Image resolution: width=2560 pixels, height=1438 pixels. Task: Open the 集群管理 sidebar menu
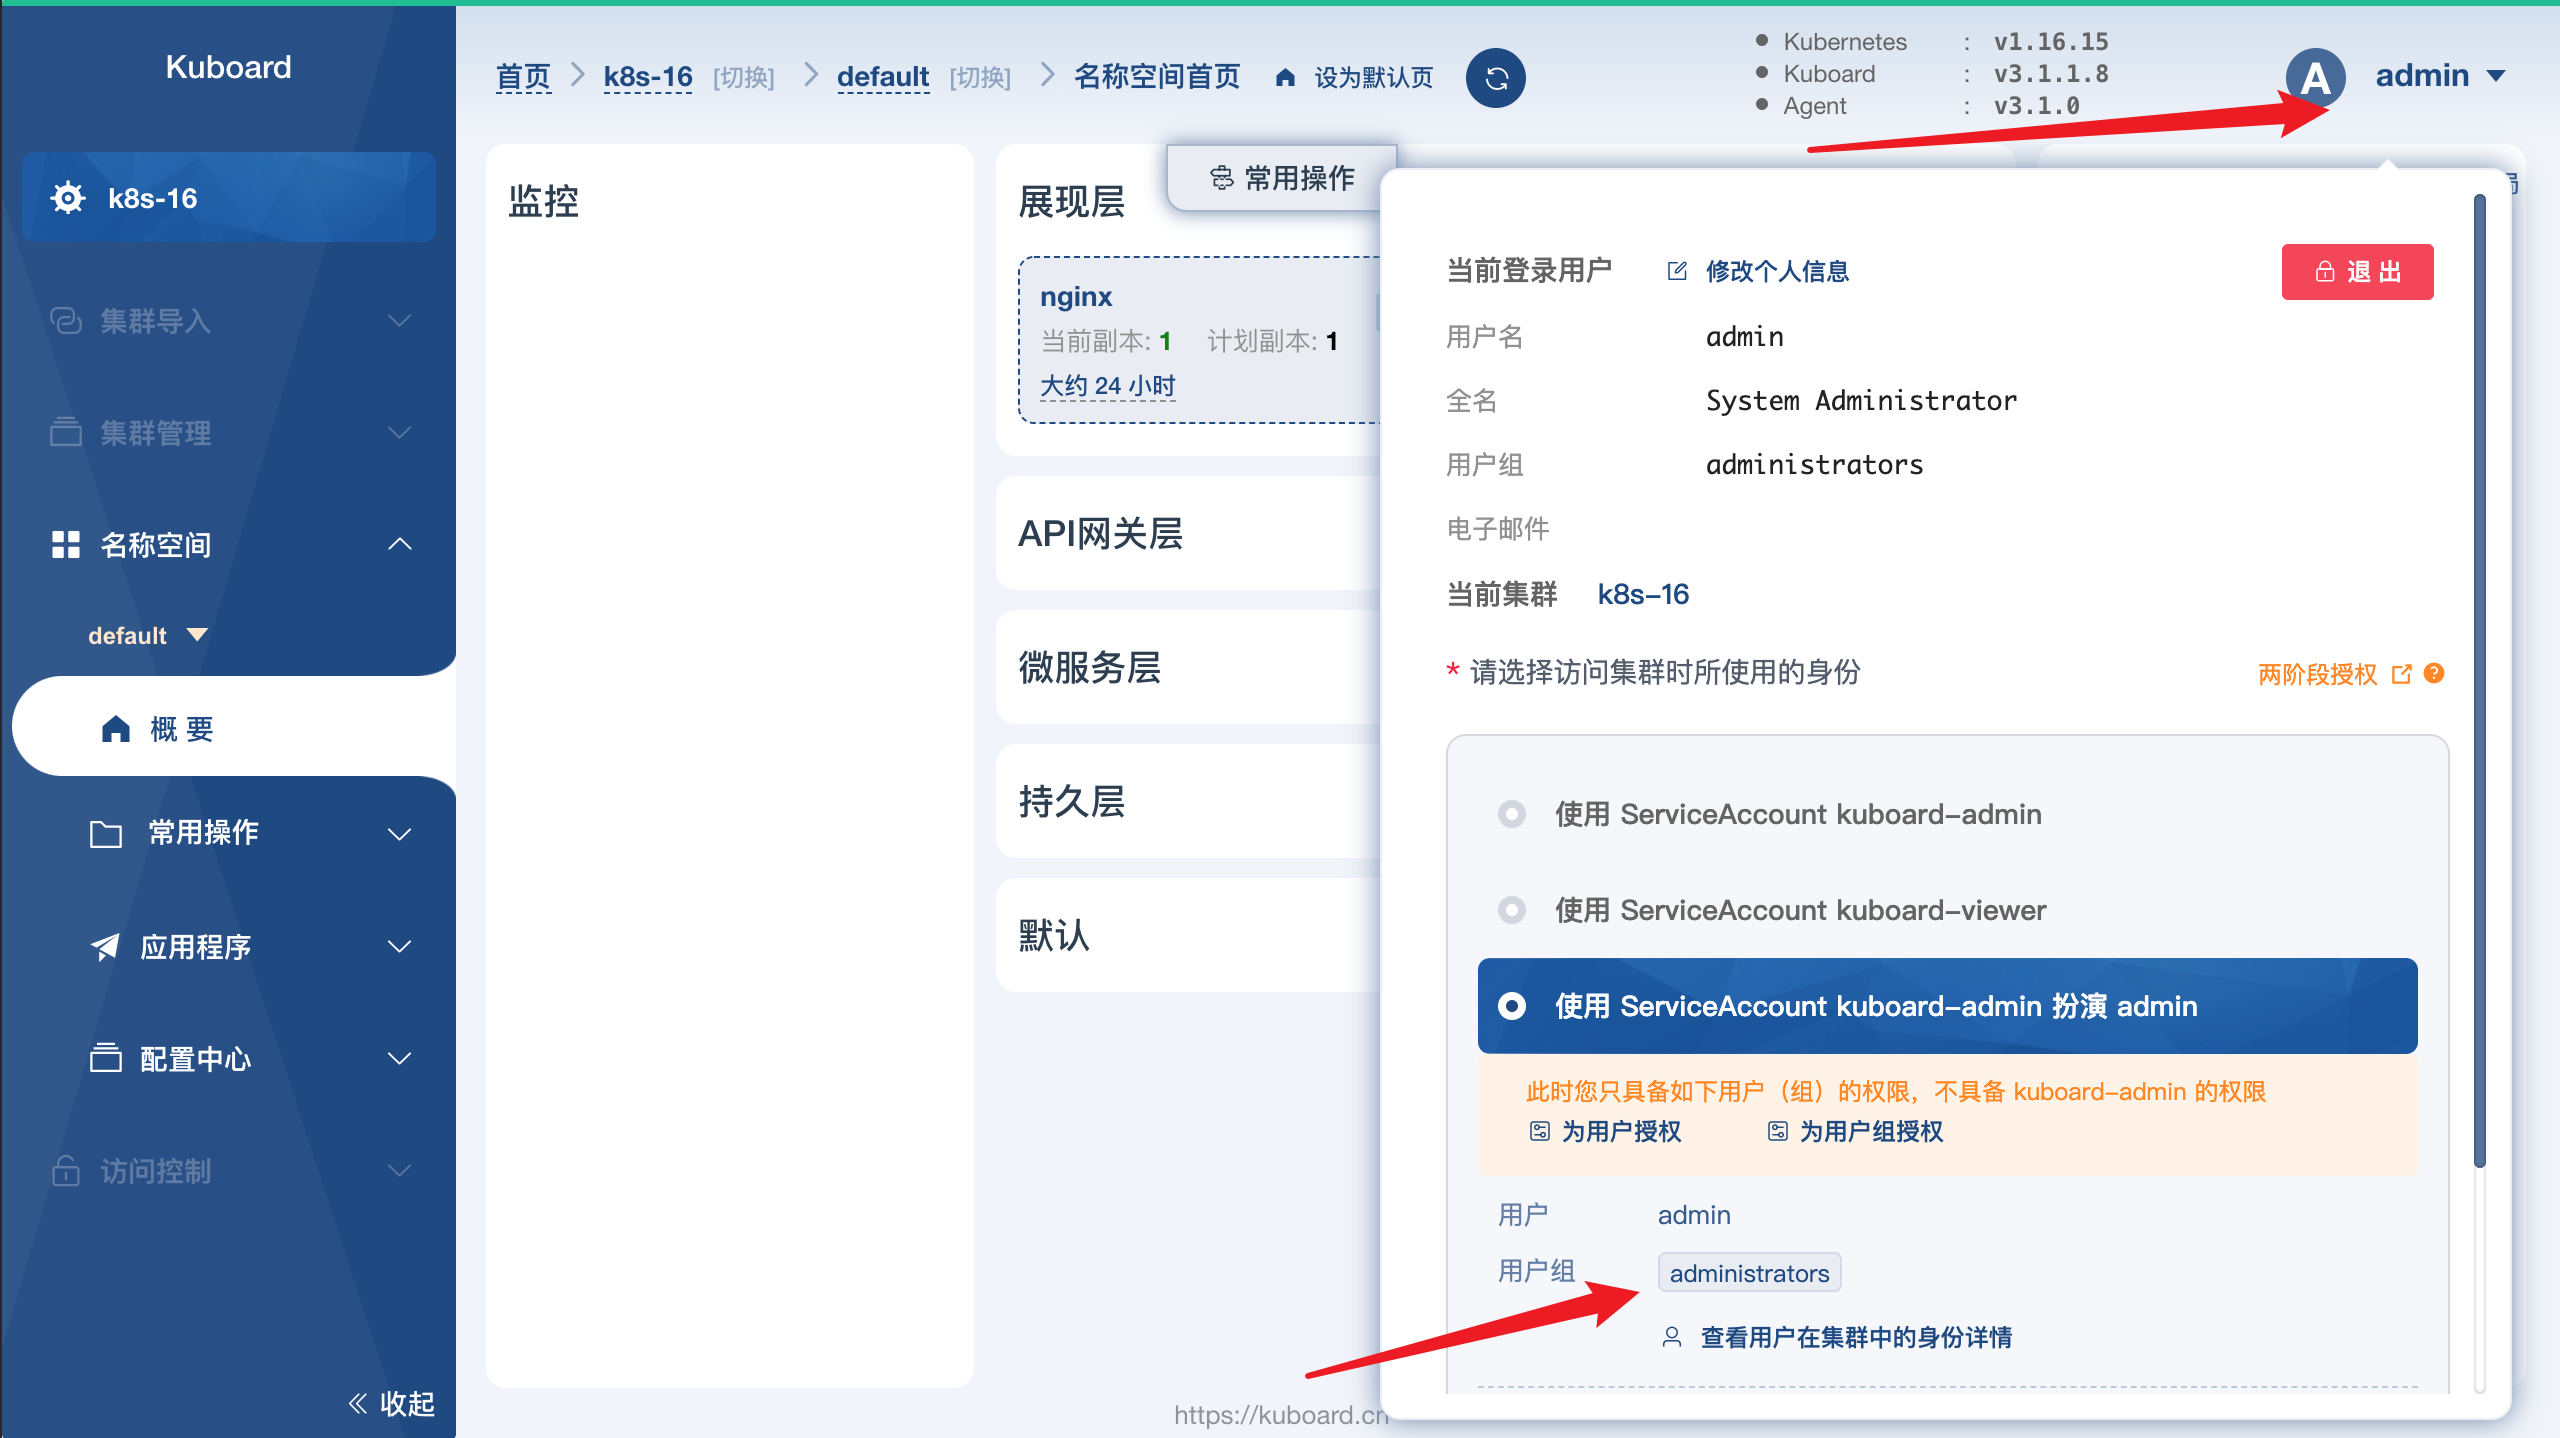coord(228,433)
